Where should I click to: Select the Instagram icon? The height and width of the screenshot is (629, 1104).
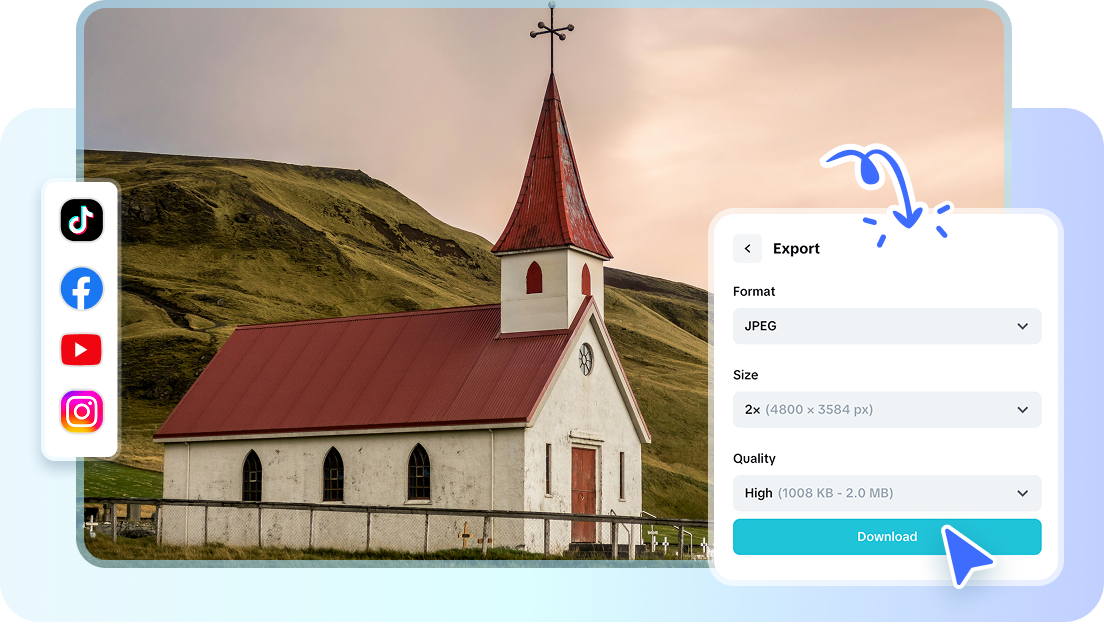(x=81, y=411)
